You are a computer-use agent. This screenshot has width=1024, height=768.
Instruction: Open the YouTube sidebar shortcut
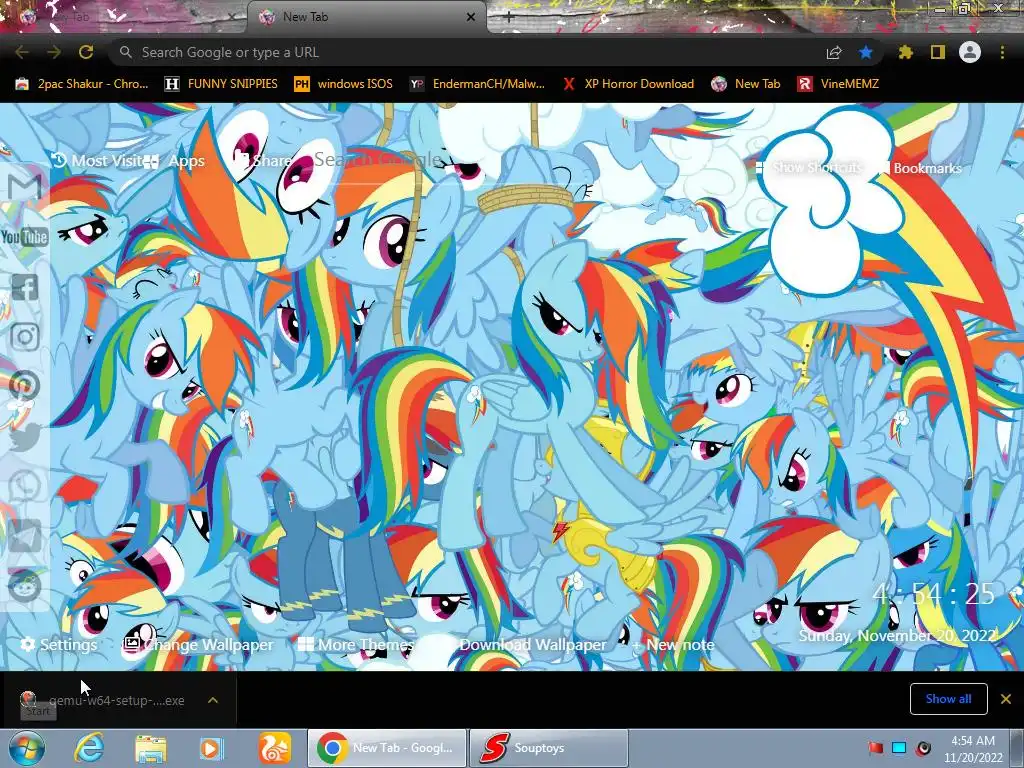25,236
